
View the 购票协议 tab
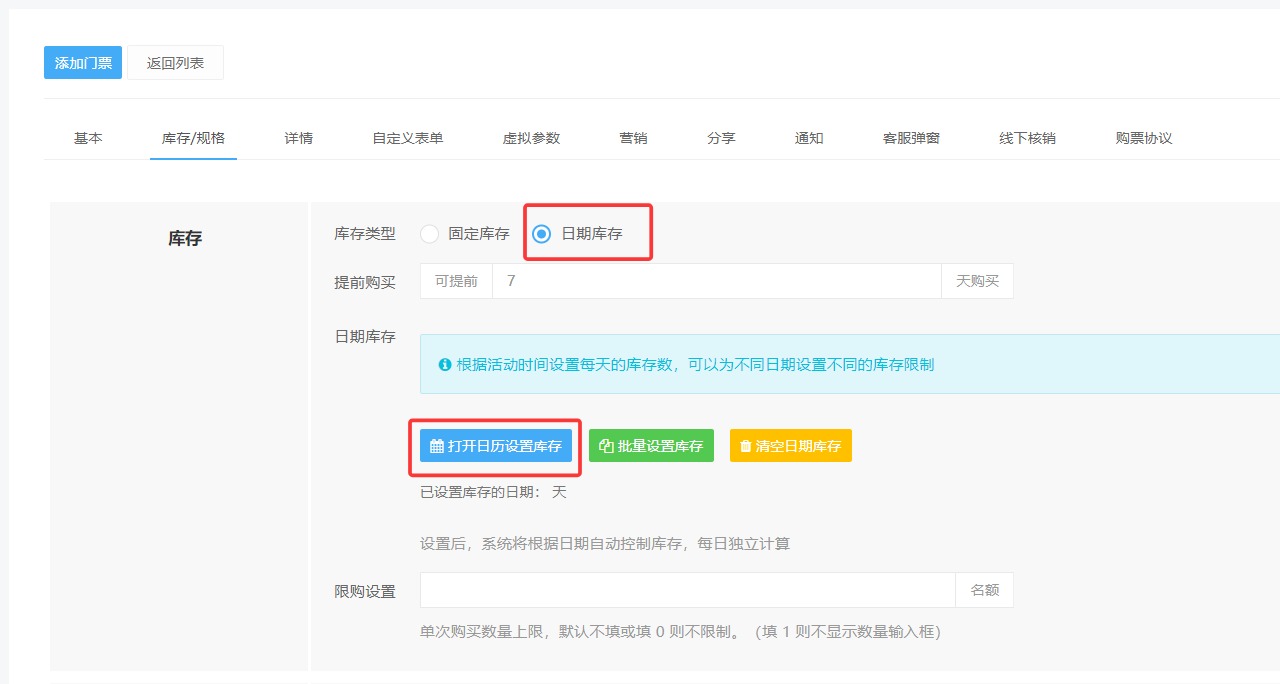tap(1143, 138)
